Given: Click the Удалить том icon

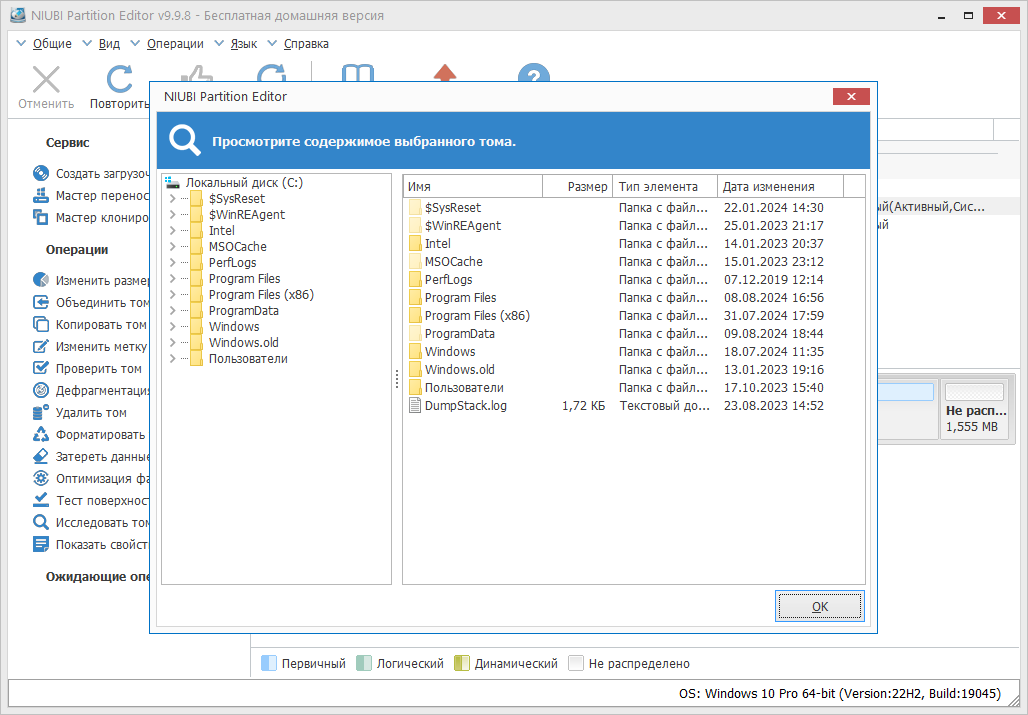Looking at the screenshot, I should coord(41,412).
